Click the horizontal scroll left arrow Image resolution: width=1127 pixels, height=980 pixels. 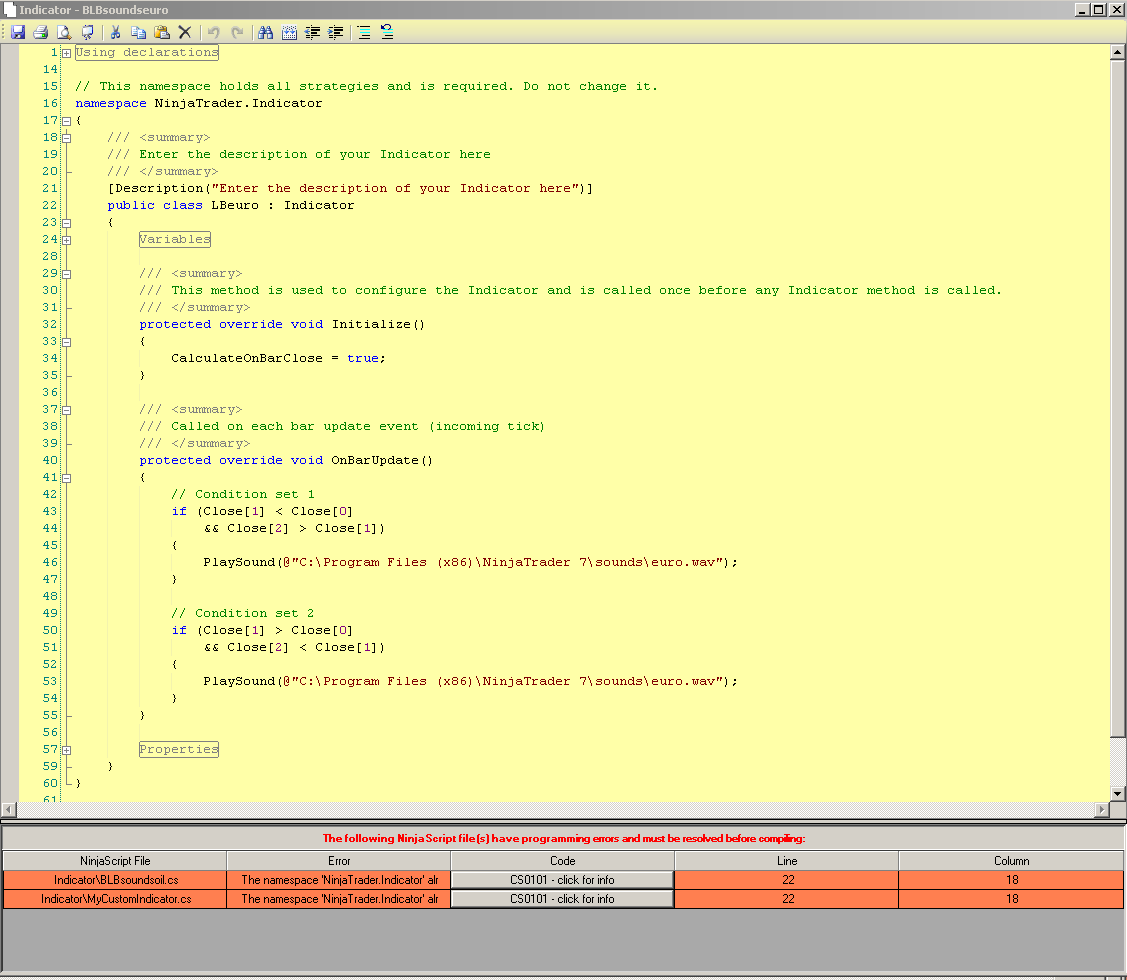(x=9, y=809)
